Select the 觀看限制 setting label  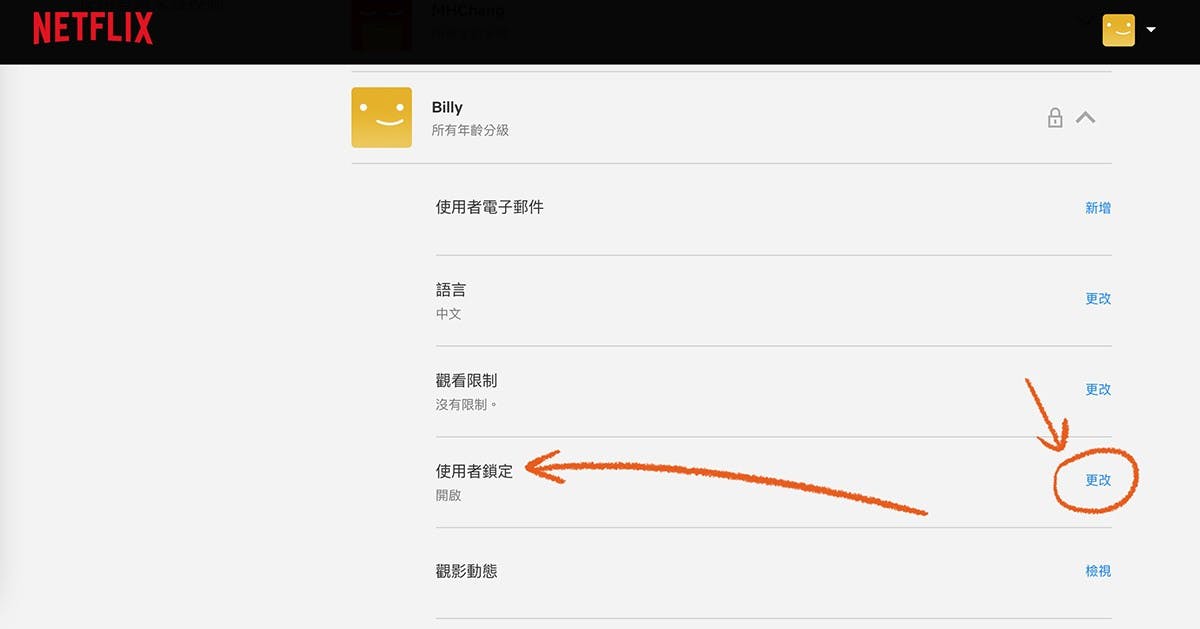point(466,381)
